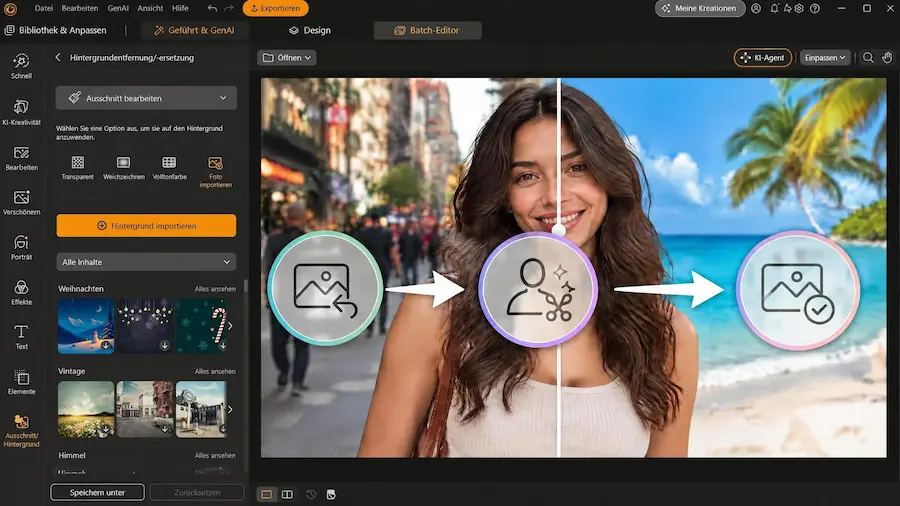Show more Weihnachten backgrounds with arrow
The image size is (900, 506).
[230, 325]
